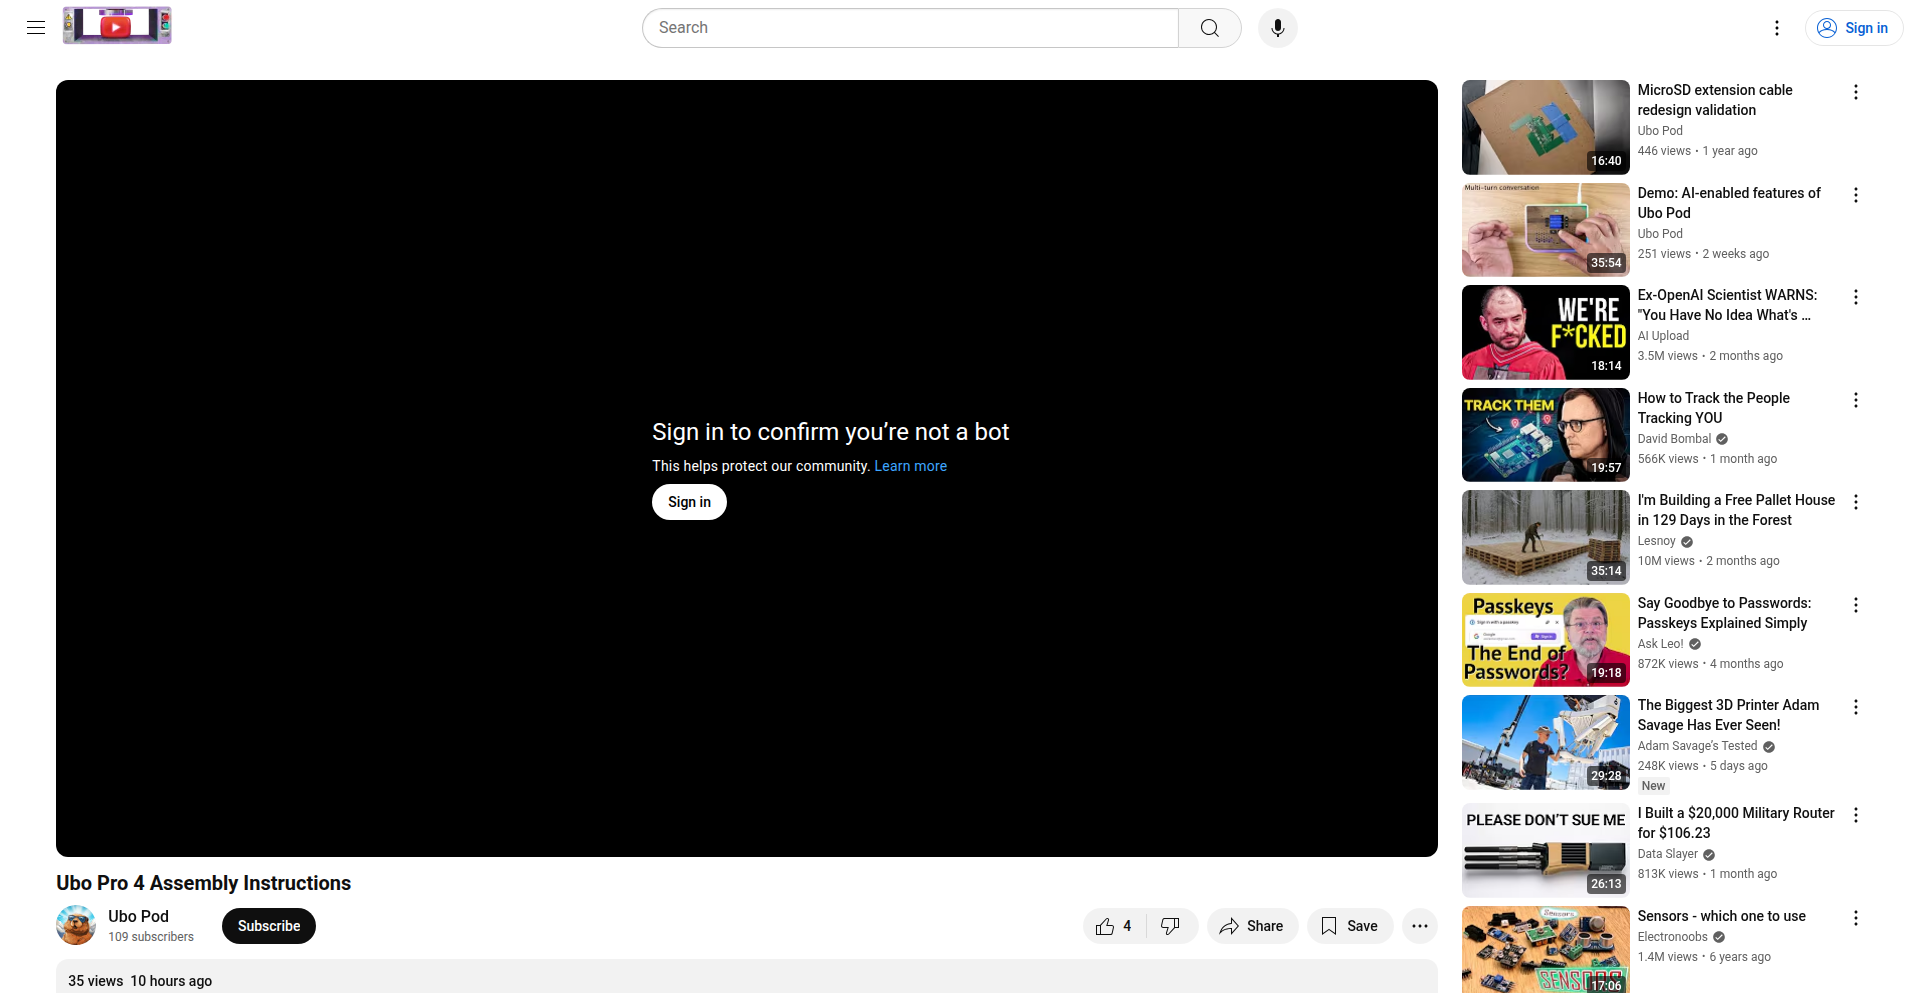This screenshot has height=993, width=1920.
Task: Save the video to a playlist
Action: point(1350,926)
